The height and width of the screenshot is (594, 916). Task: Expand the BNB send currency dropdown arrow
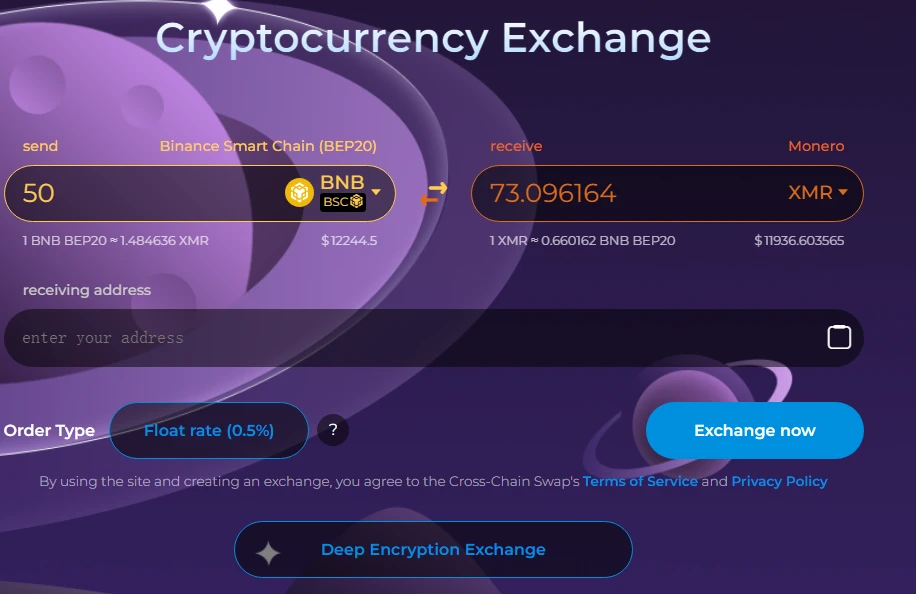tap(376, 192)
